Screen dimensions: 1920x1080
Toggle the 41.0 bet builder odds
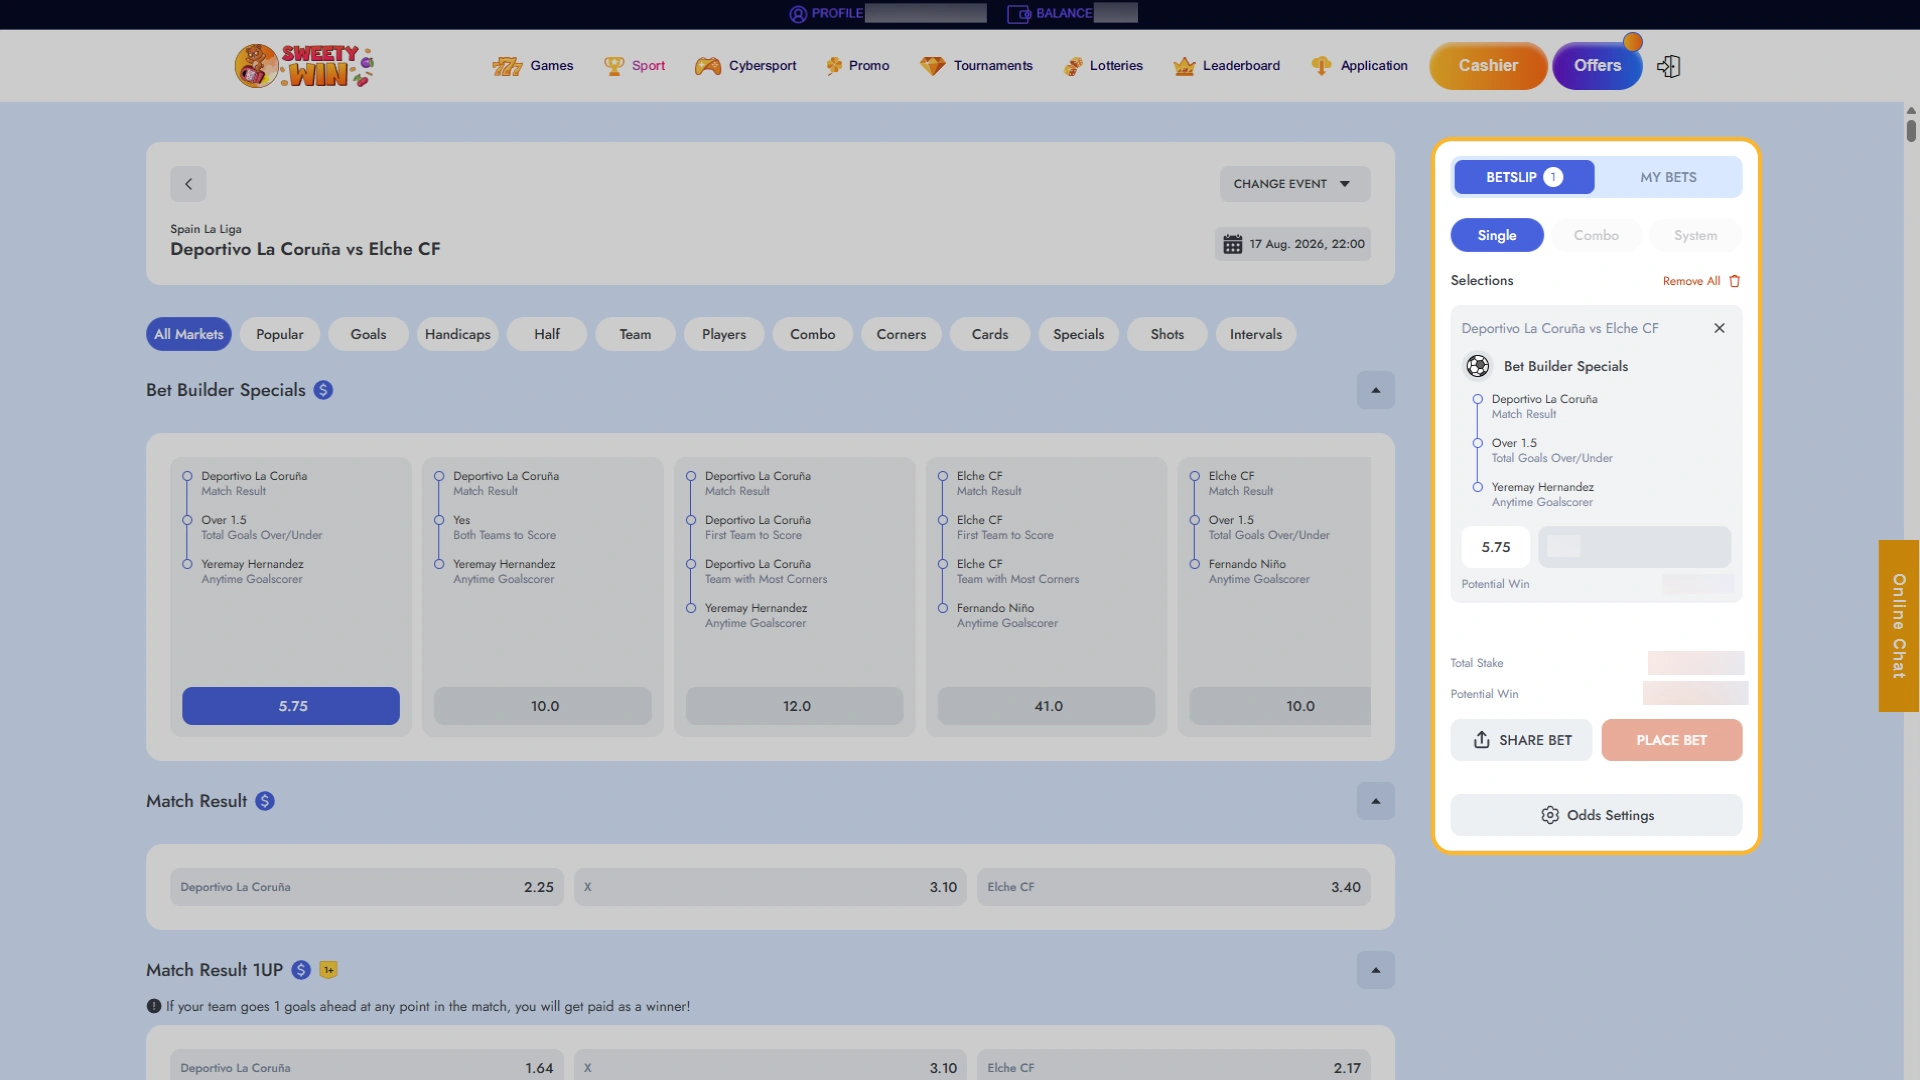[x=1047, y=706]
